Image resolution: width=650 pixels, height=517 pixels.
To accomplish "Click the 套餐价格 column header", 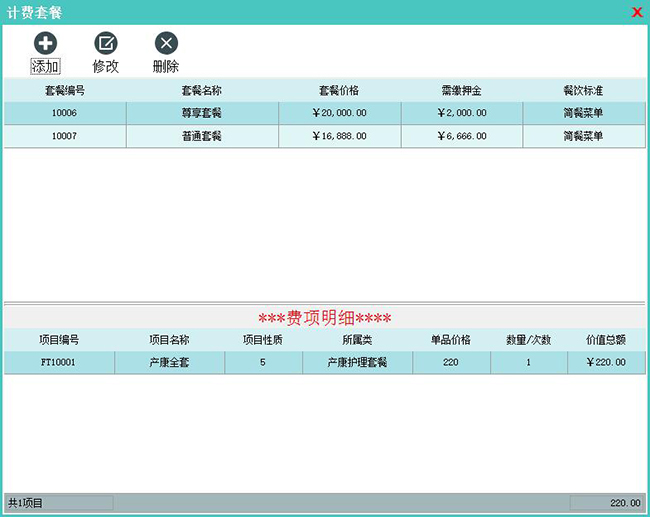I will point(338,90).
